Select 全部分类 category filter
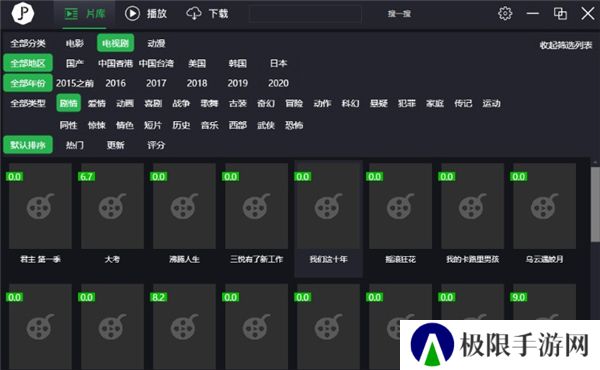The width and height of the screenshot is (600, 370). tap(28, 43)
